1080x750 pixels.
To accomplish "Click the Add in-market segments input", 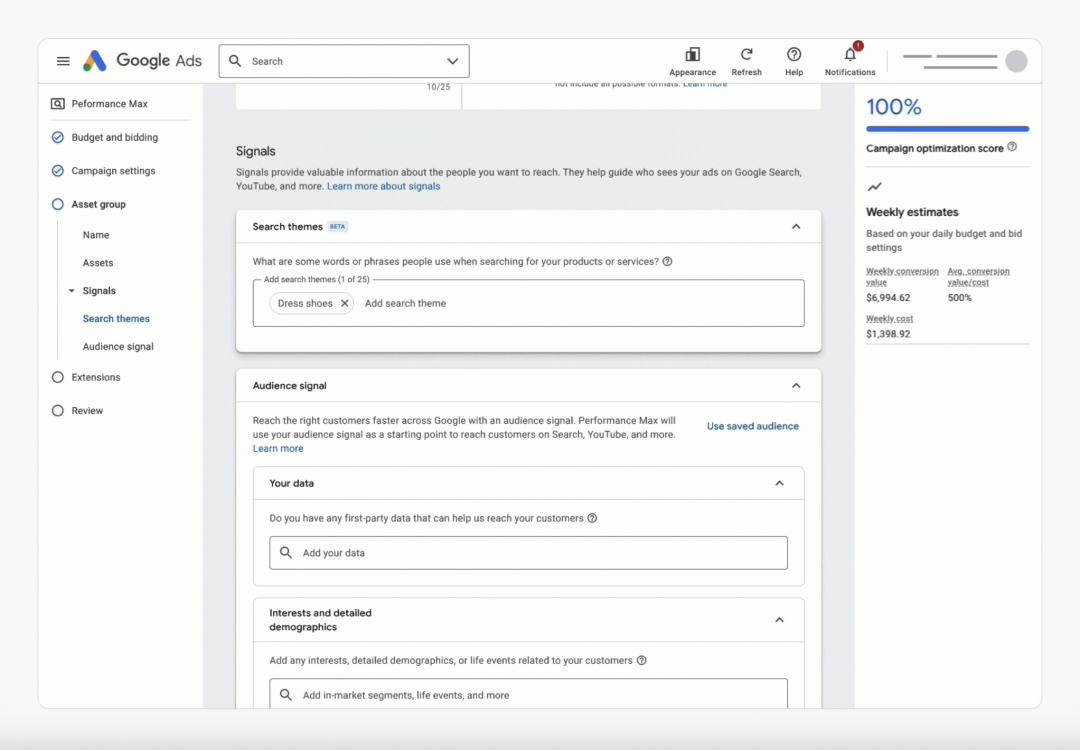I will [528, 694].
